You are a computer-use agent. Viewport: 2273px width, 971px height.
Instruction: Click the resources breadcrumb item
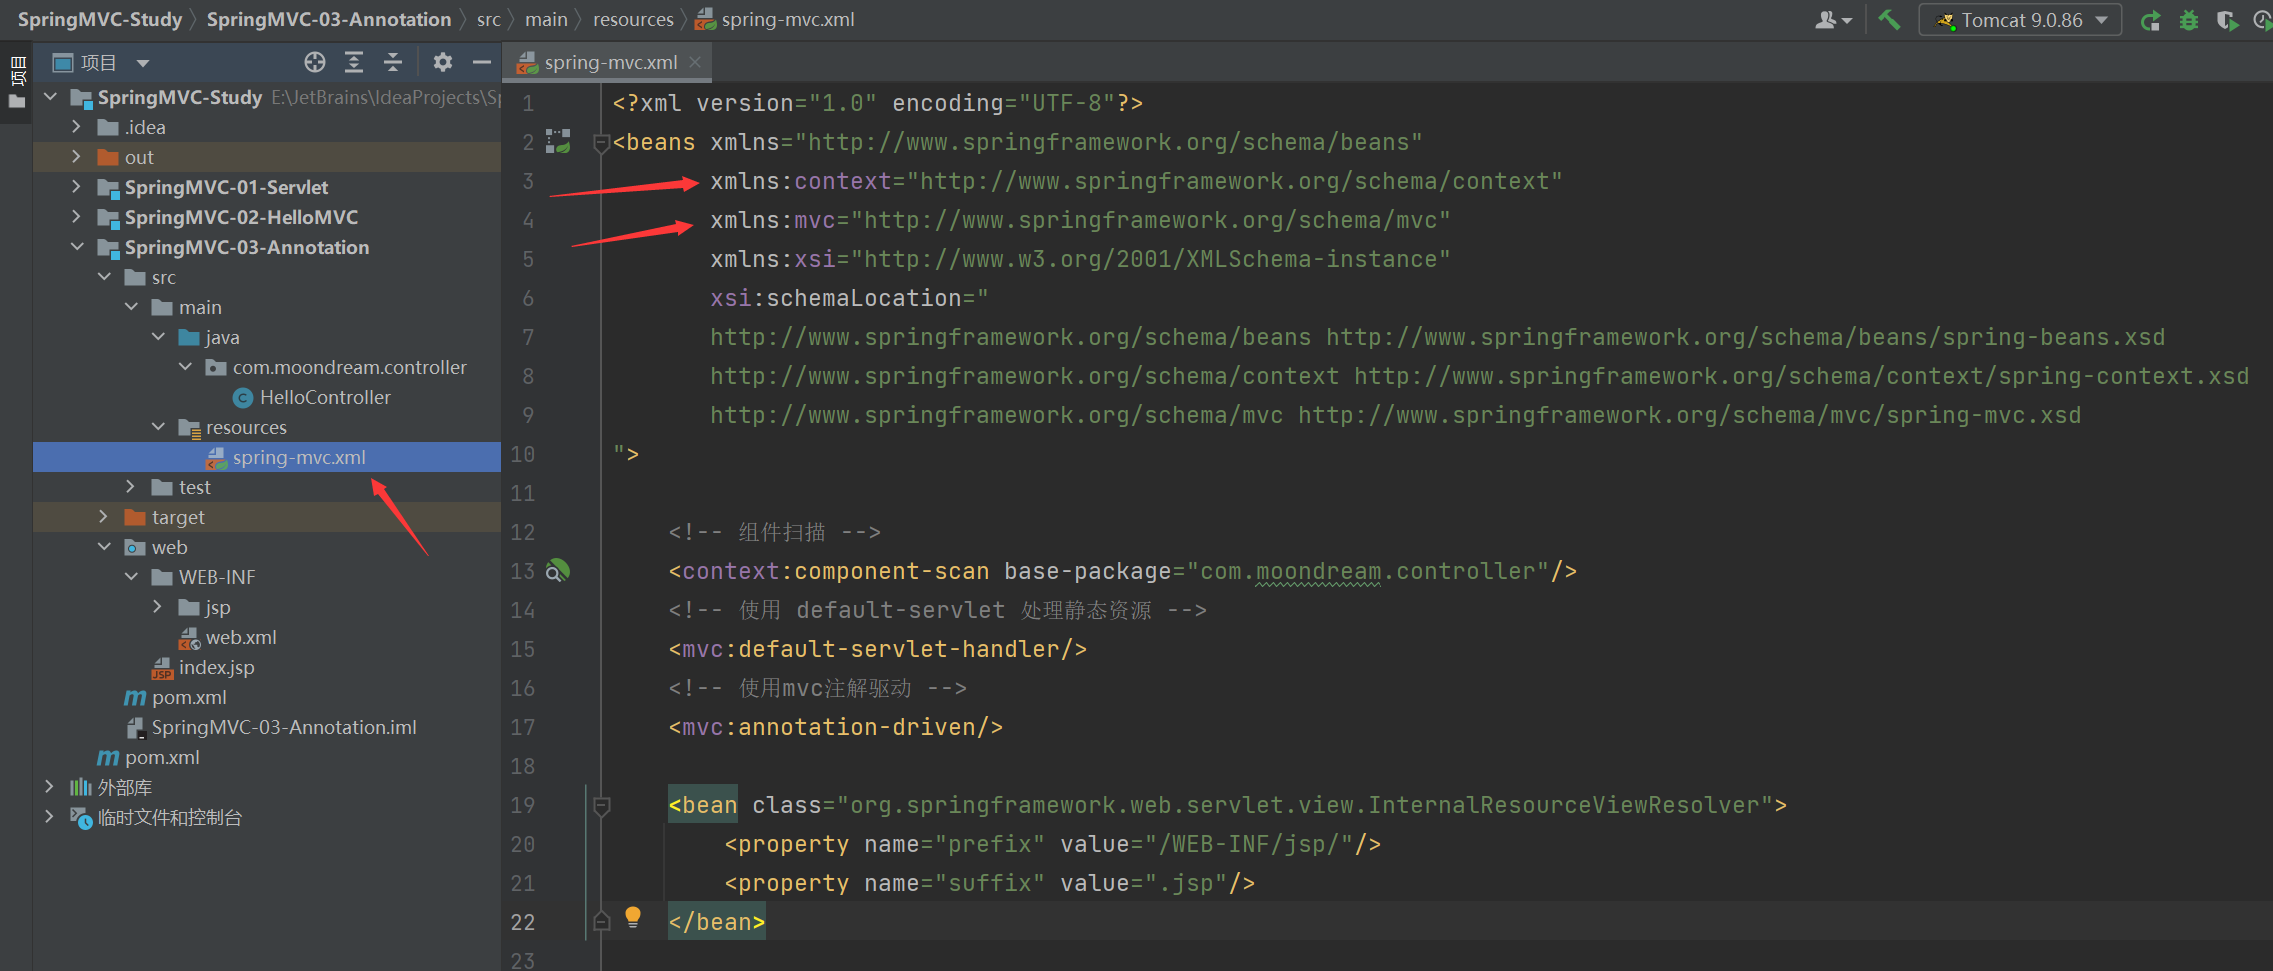pos(633,20)
